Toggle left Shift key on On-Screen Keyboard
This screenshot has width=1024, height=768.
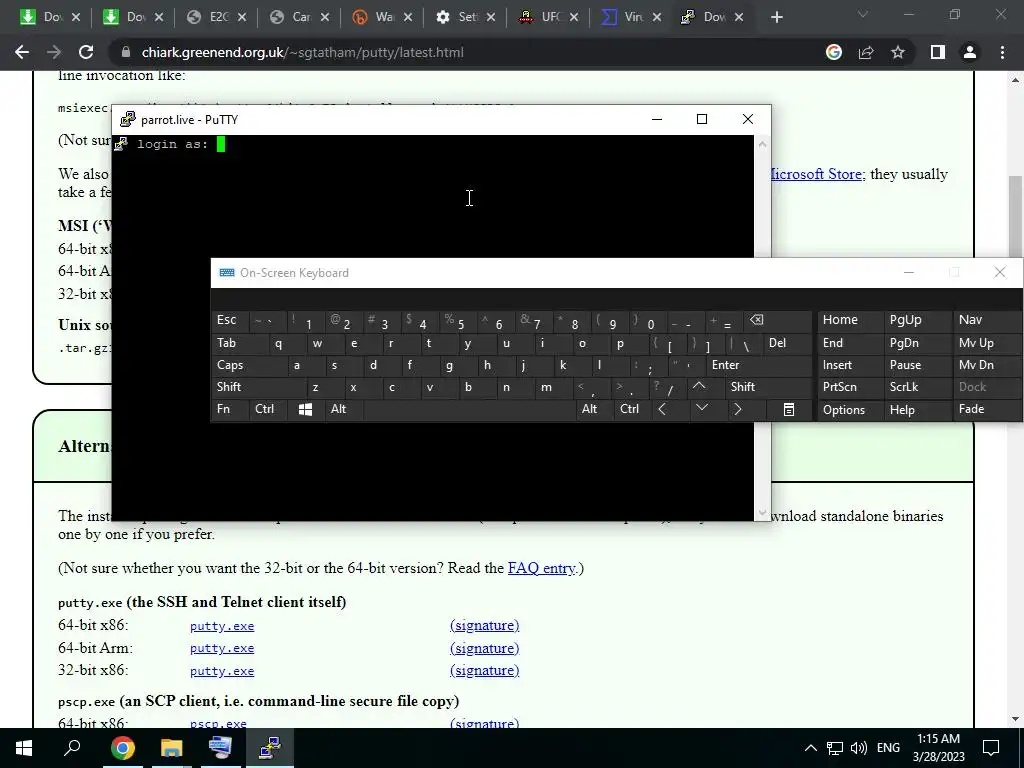(x=258, y=387)
